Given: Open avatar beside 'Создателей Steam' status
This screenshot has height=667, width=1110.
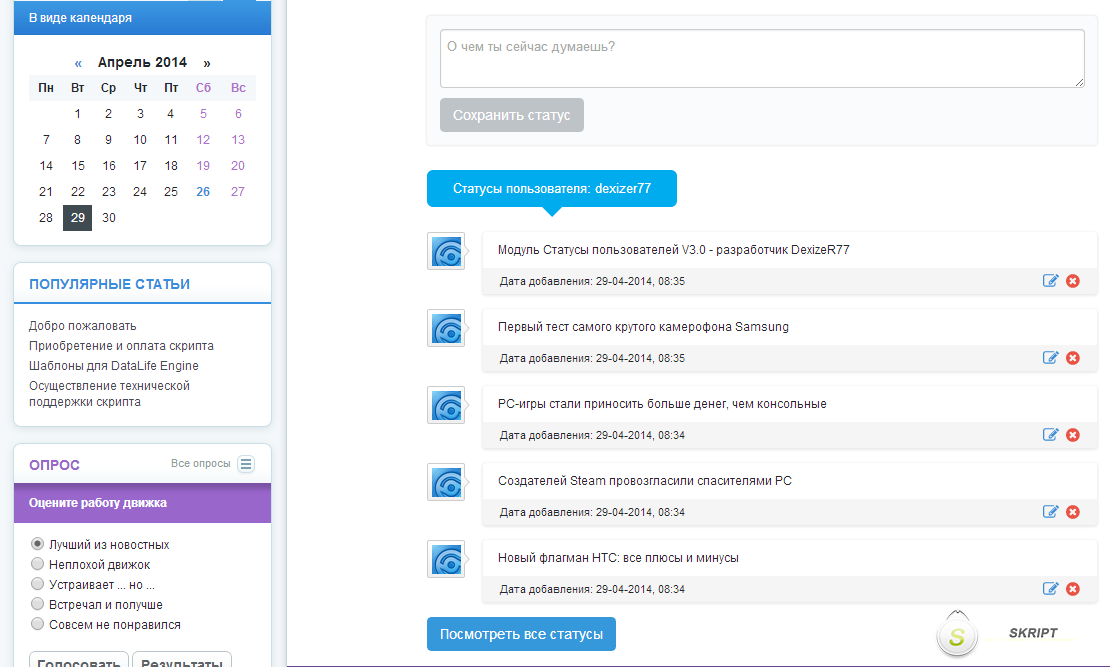Looking at the screenshot, I should (446, 482).
